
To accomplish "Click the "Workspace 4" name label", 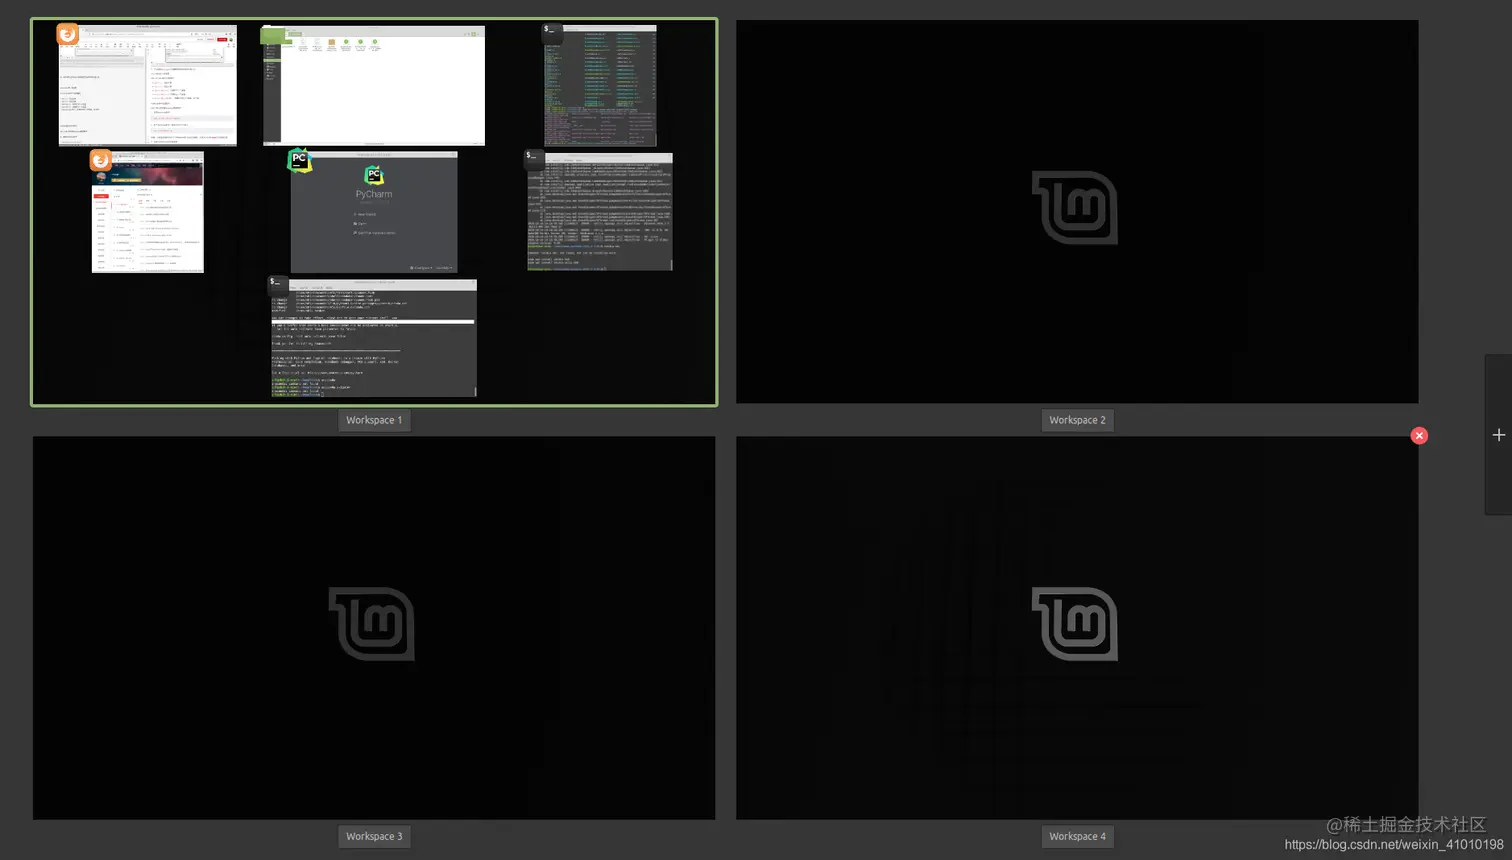I will pyautogui.click(x=1077, y=836).
